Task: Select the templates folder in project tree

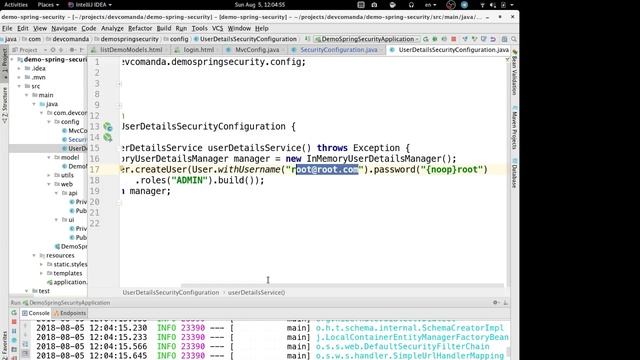Action: click(x=64, y=273)
